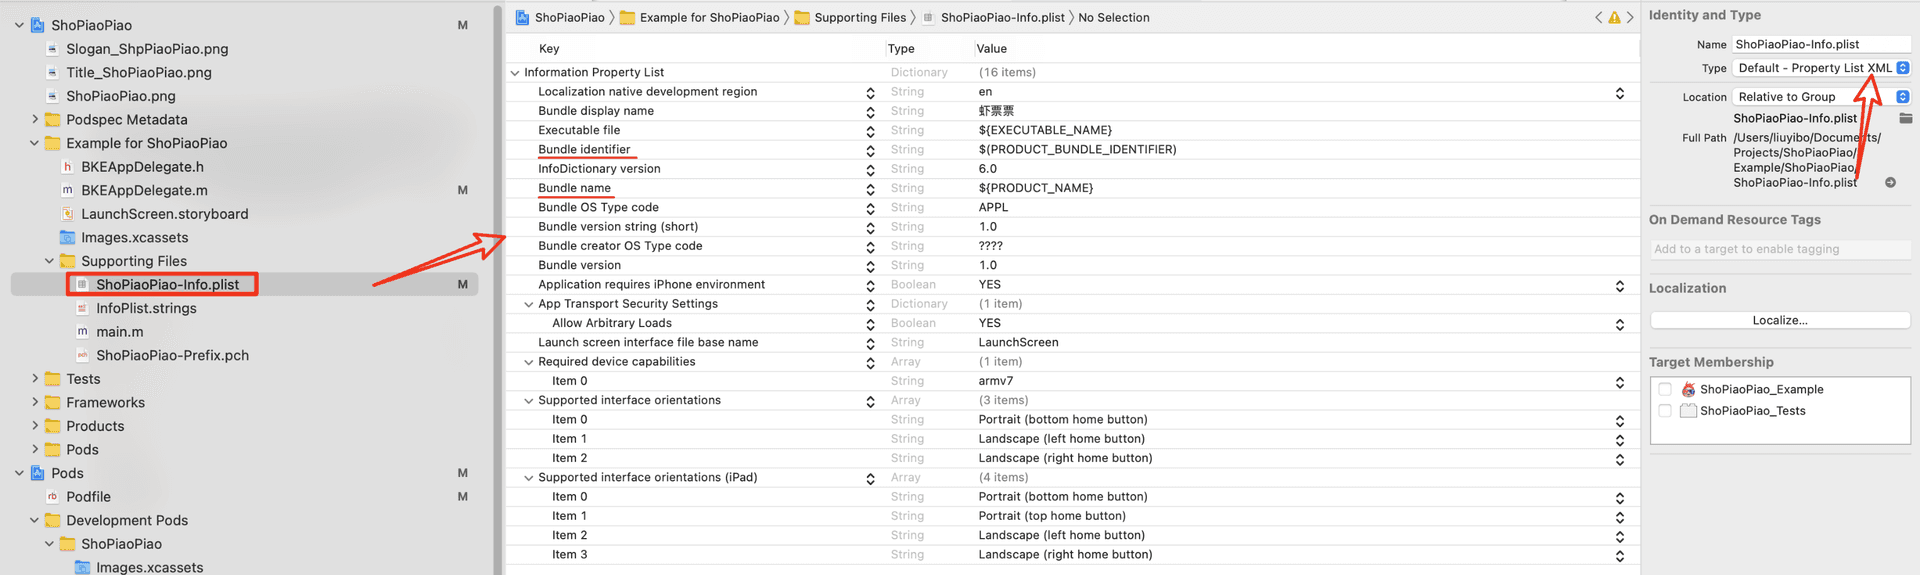
Task: Toggle Allow Arbitrary Loads boolean stepper
Action: [1619, 324]
